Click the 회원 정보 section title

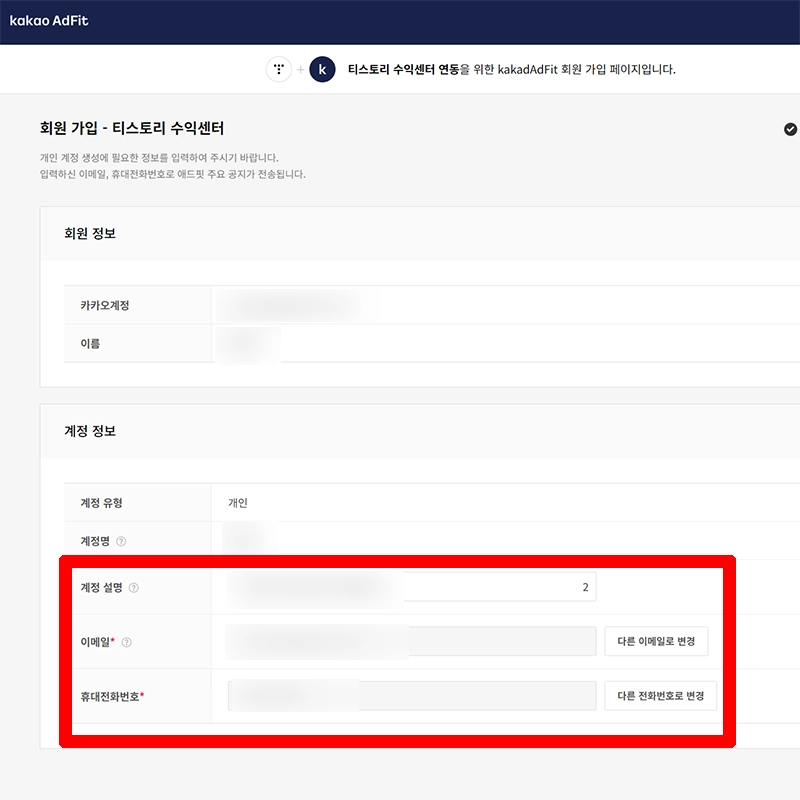pos(90,234)
